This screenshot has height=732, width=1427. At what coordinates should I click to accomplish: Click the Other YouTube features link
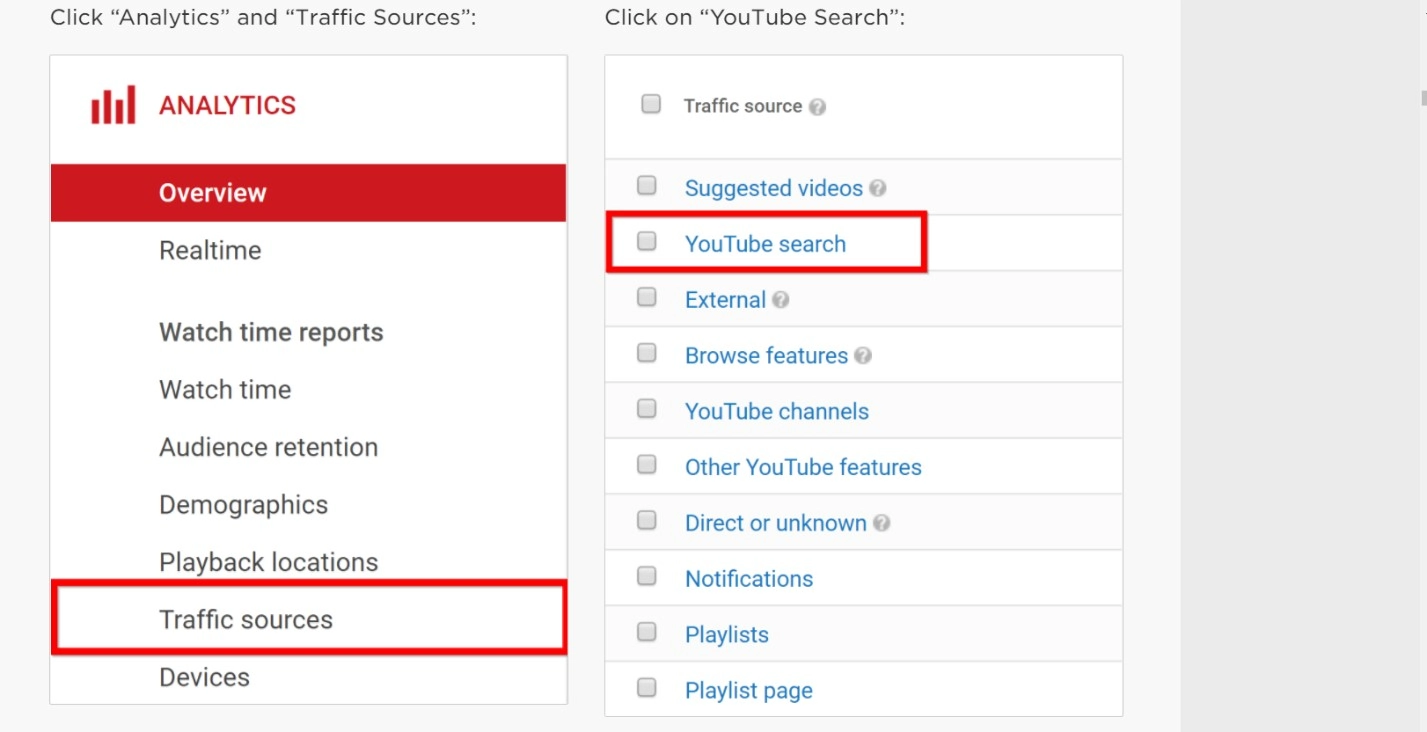(803, 467)
